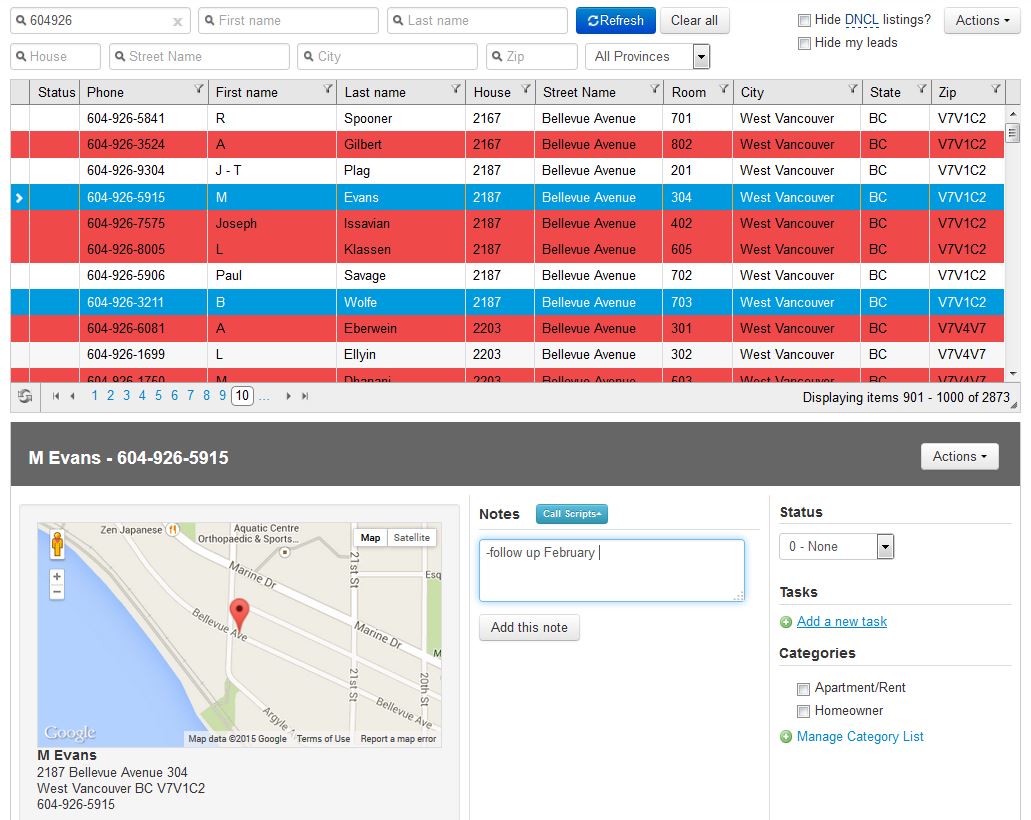Image resolution: width=1031 pixels, height=820 pixels.
Task: Click Report a map error link
Action: pos(398,738)
